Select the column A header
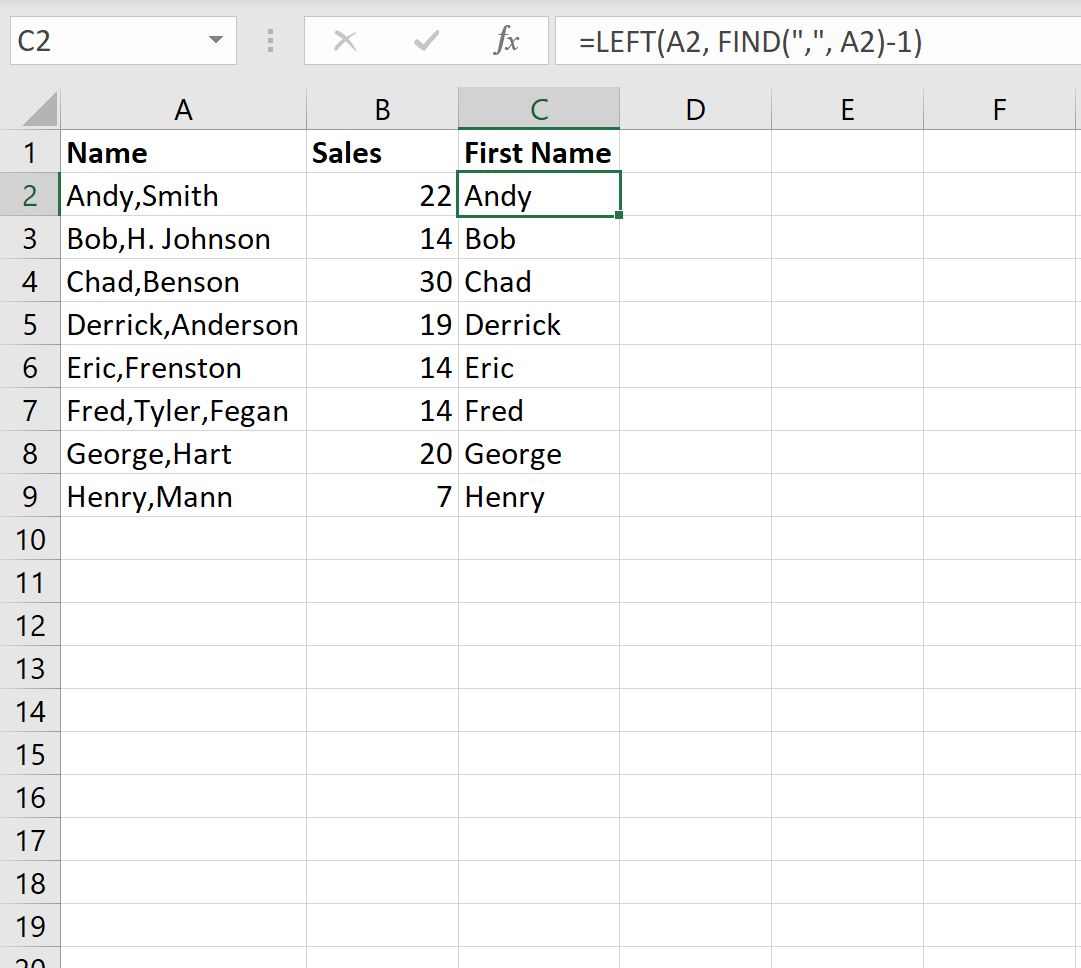 pos(183,109)
